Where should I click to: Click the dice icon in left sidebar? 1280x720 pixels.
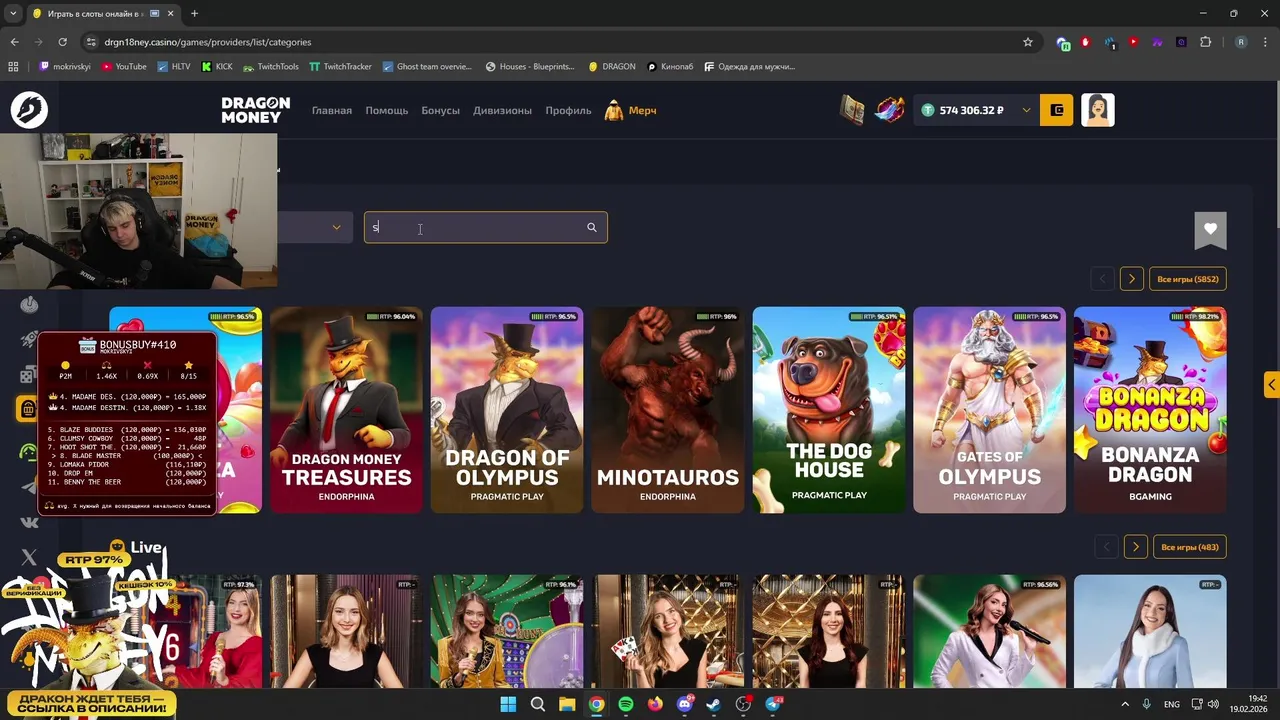pyautogui.click(x=27, y=375)
